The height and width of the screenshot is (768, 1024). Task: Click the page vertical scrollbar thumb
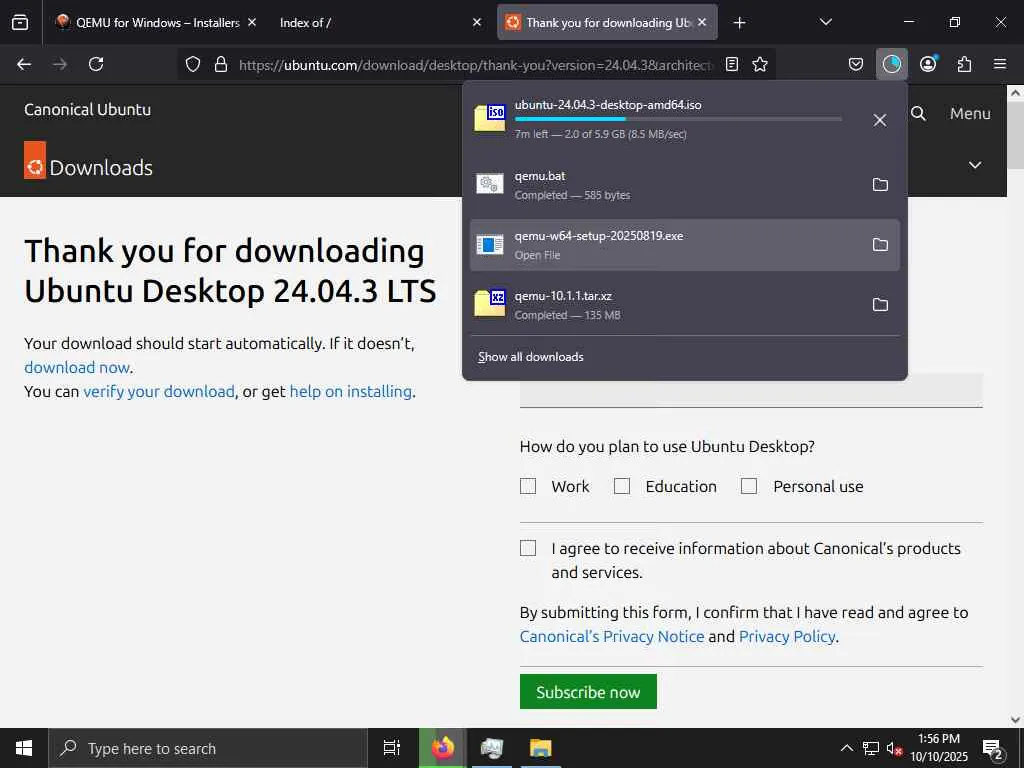point(1016,133)
